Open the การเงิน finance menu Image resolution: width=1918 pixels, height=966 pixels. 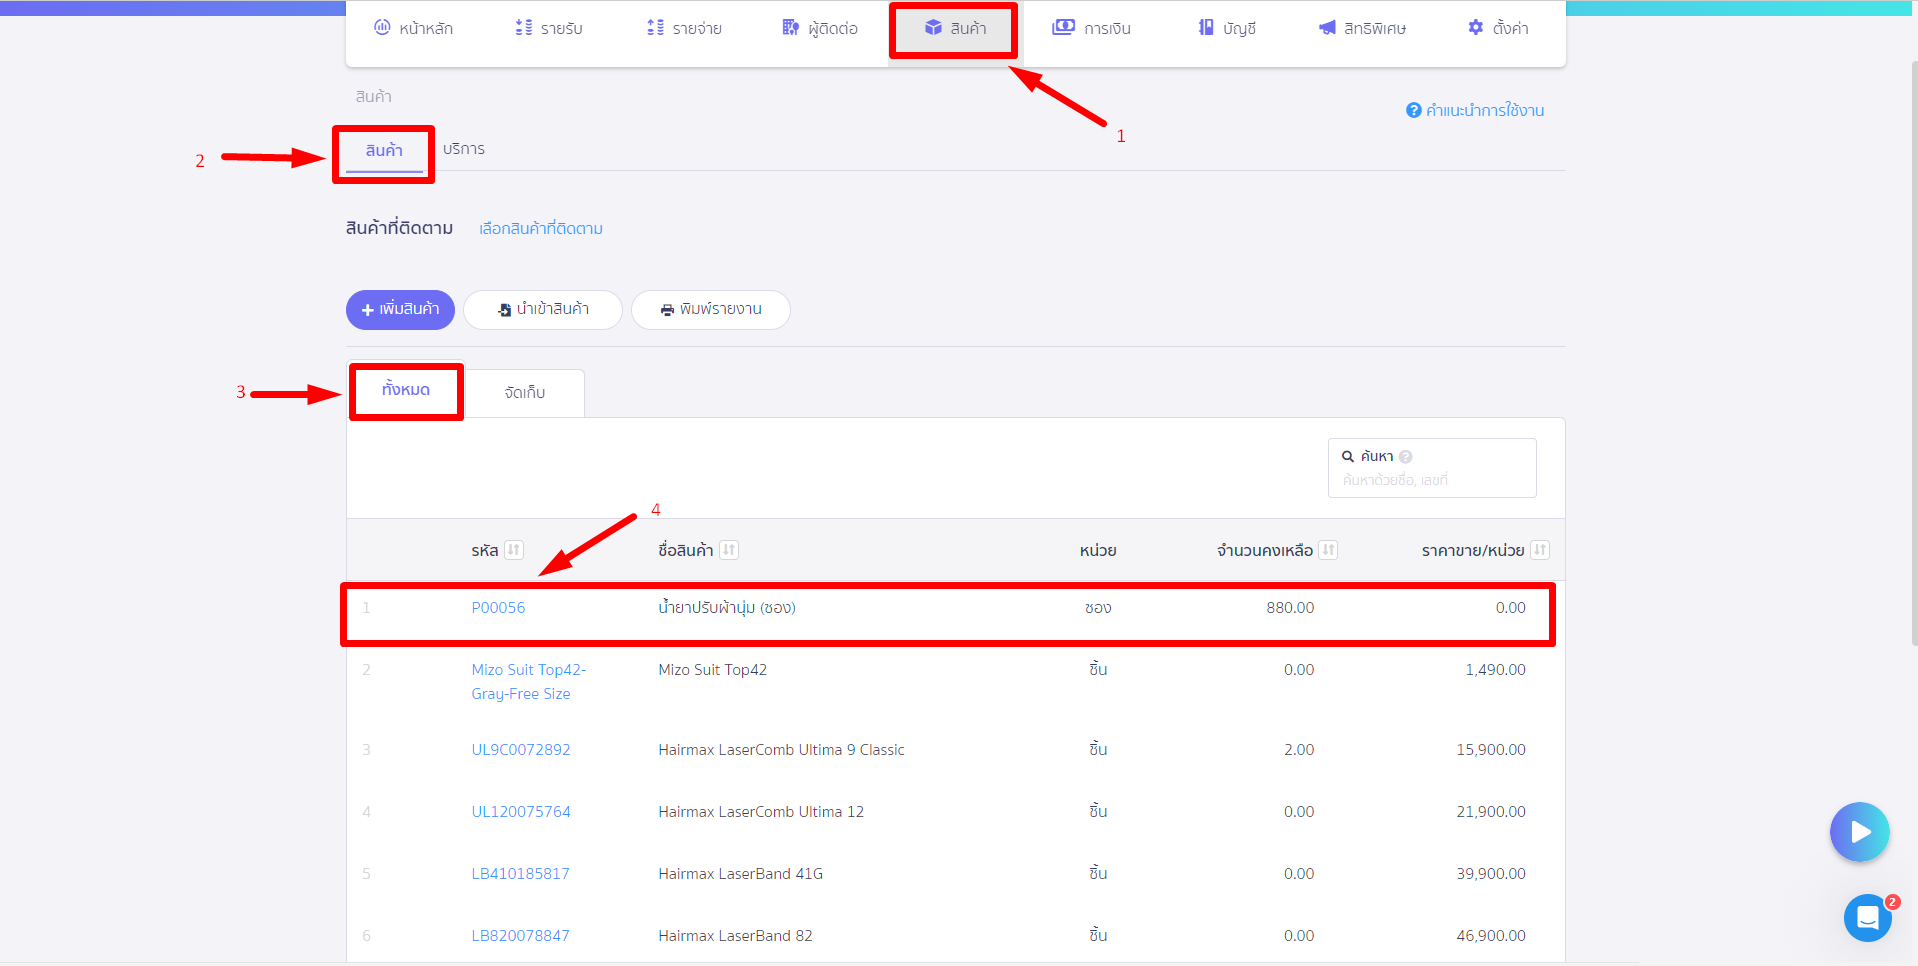[x=1091, y=28]
